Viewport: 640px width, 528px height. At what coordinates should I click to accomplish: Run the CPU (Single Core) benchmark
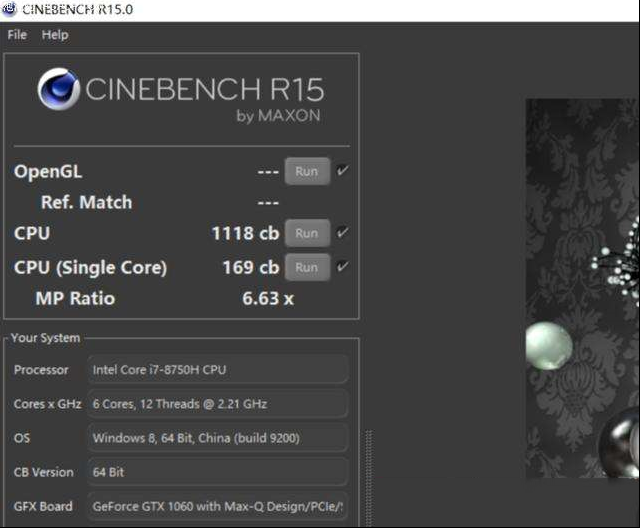click(x=307, y=267)
